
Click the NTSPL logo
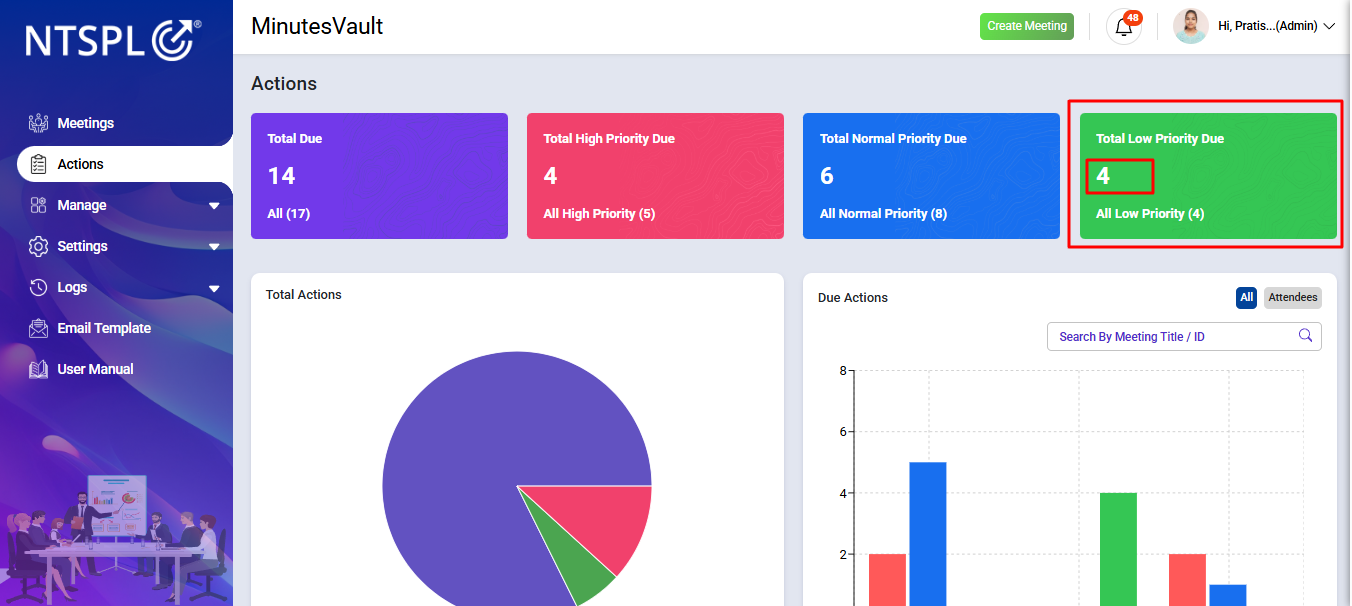pyautogui.click(x=114, y=40)
